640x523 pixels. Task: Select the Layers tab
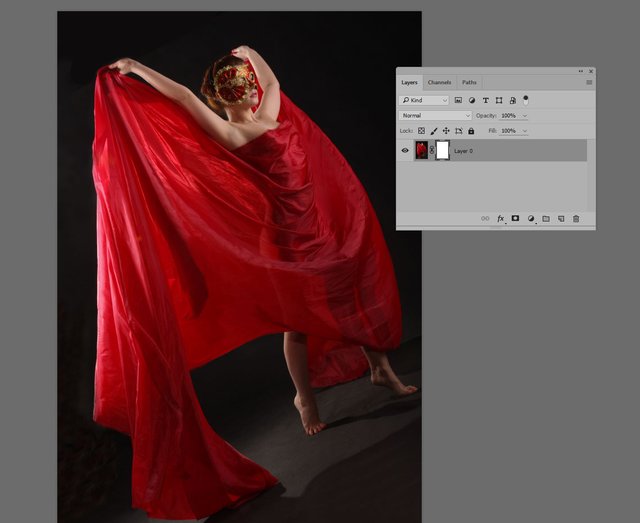click(409, 82)
